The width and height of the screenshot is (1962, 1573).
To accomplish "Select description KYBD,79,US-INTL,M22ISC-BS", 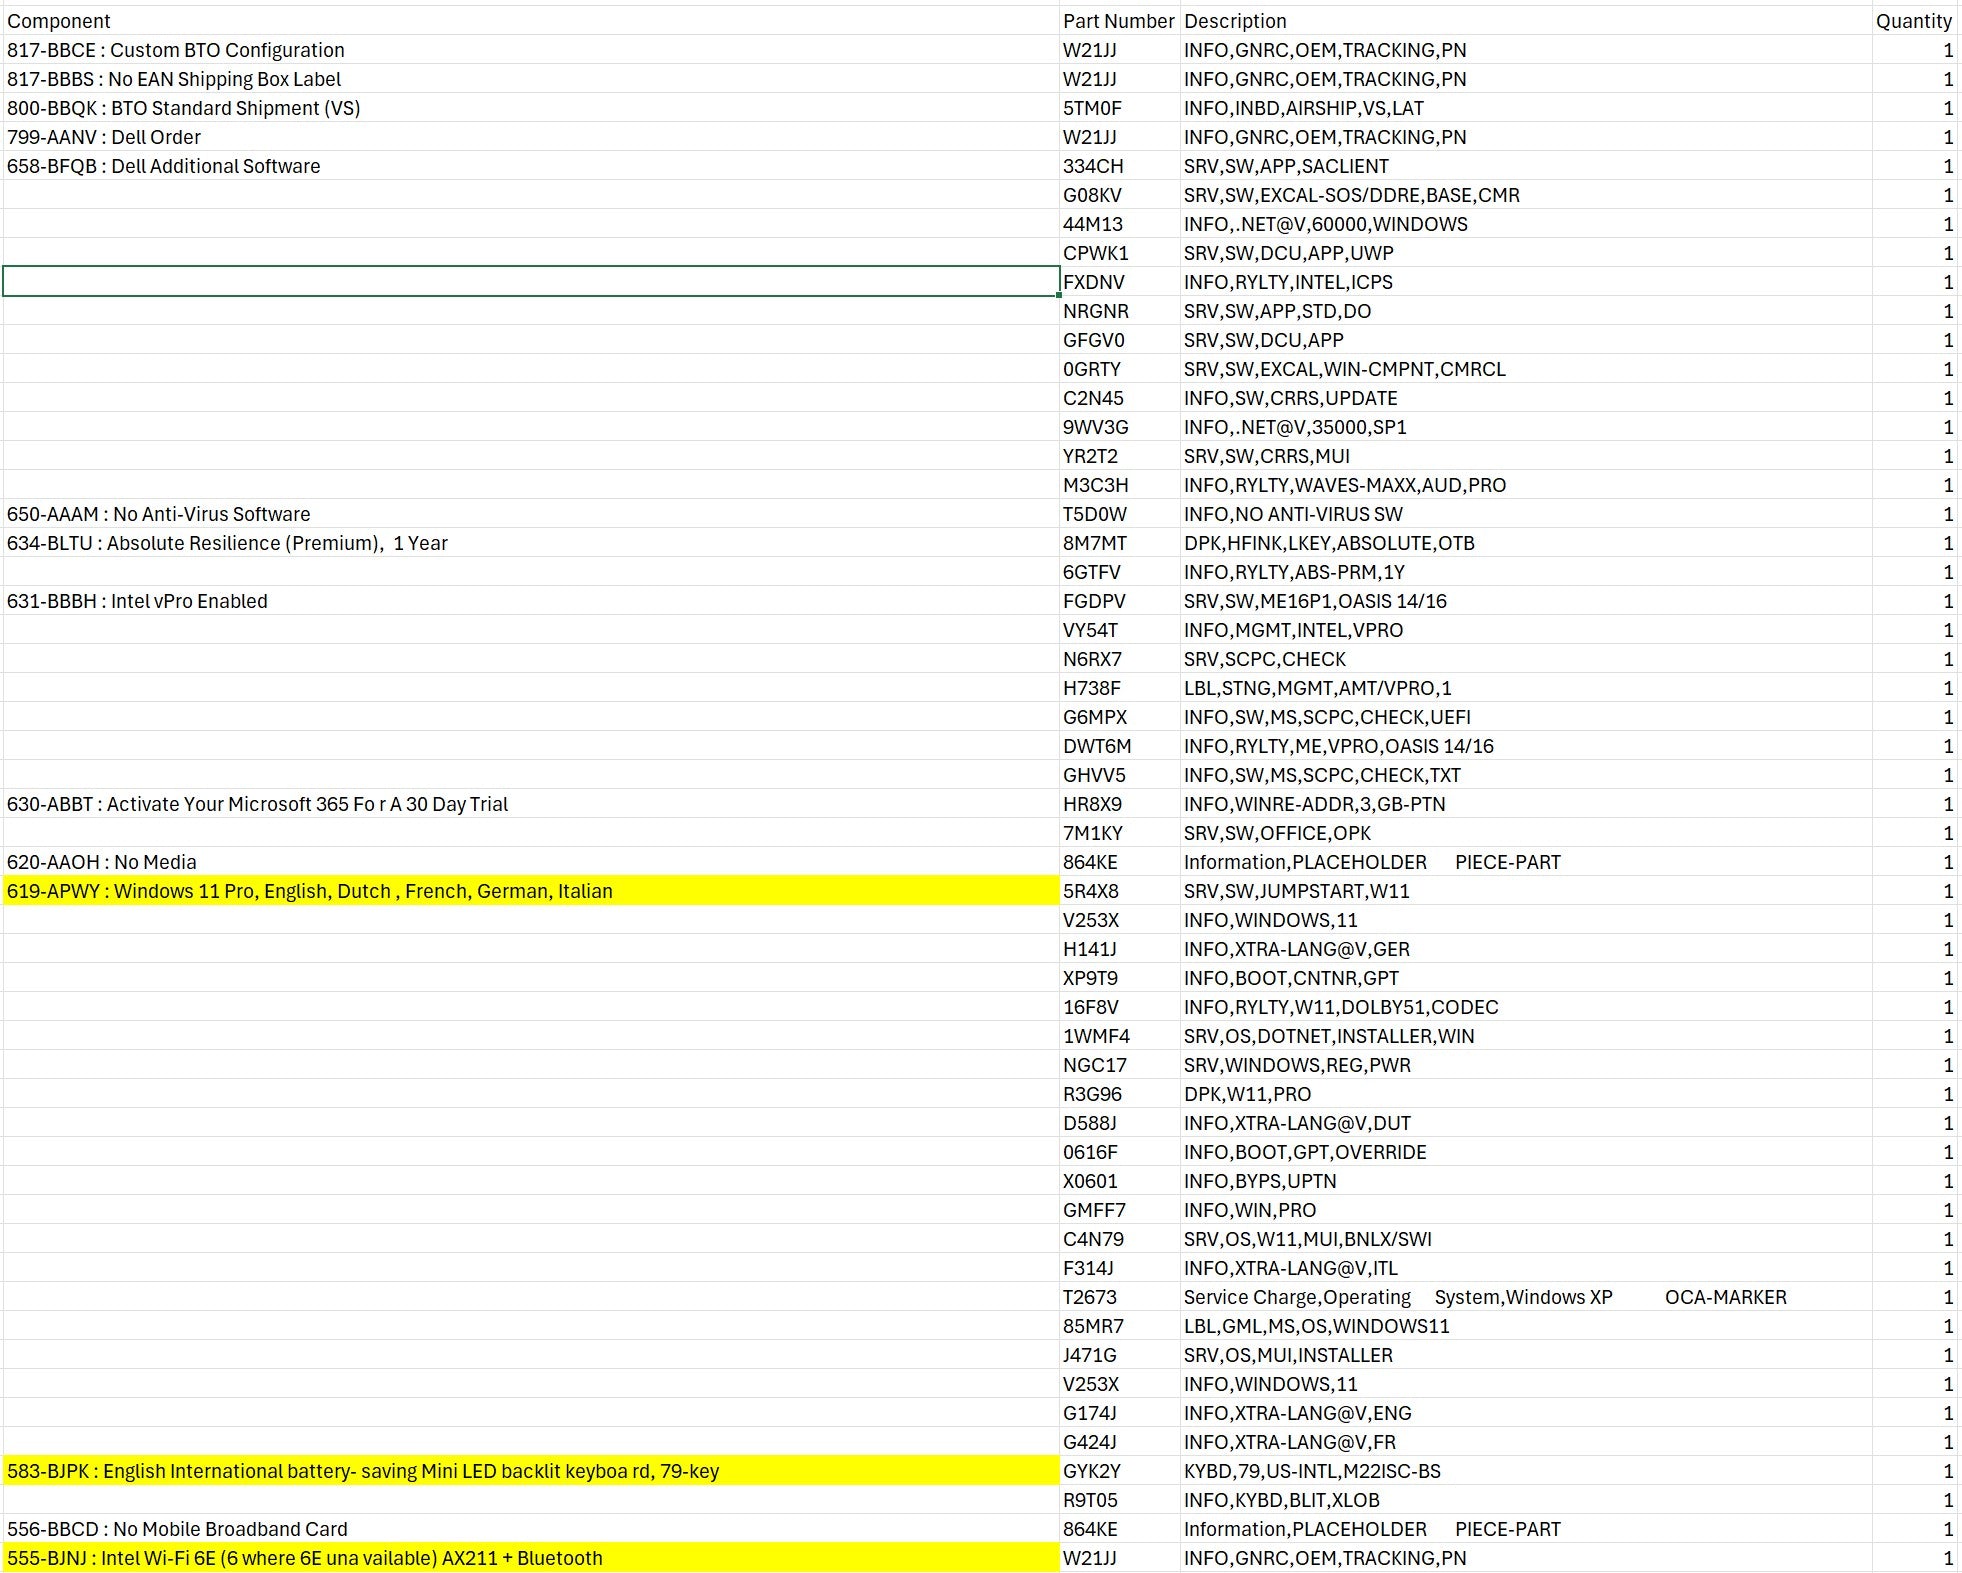I will [x=1526, y=1471].
